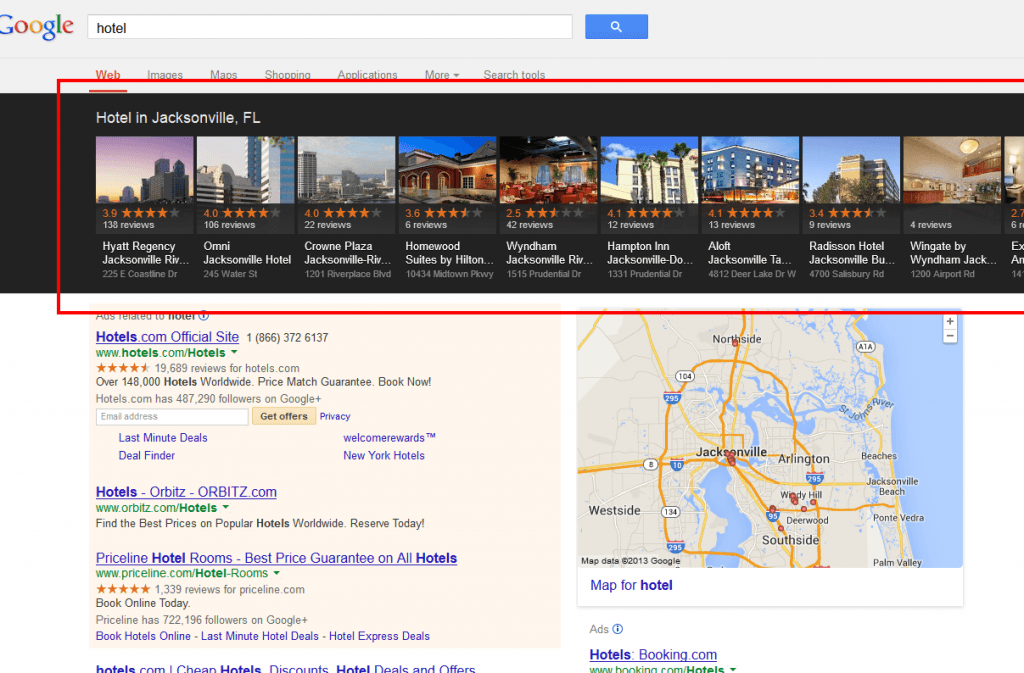Switch to the Applications tab
Image resolution: width=1024 pixels, height=673 pixels.
(367, 75)
